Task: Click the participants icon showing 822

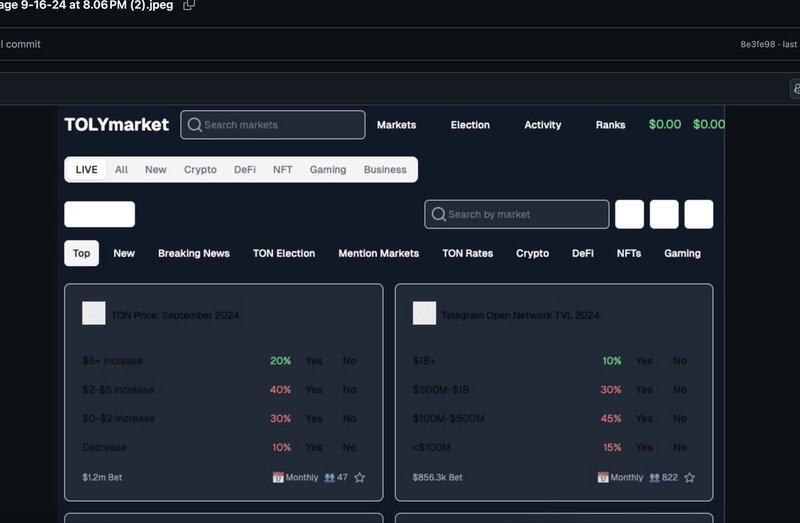Action: click(654, 478)
